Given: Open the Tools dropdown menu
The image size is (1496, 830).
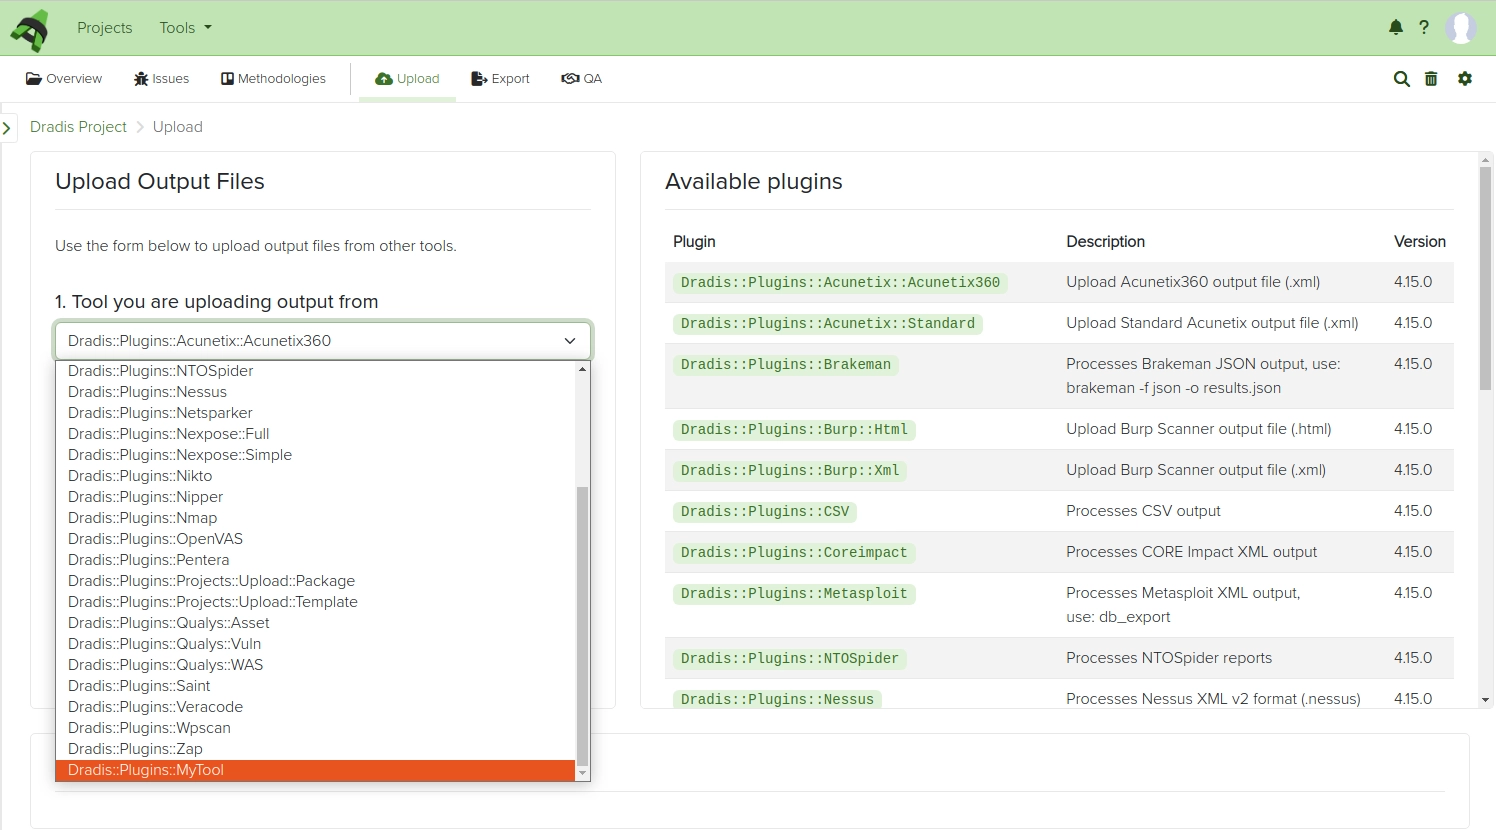Looking at the screenshot, I should point(186,28).
